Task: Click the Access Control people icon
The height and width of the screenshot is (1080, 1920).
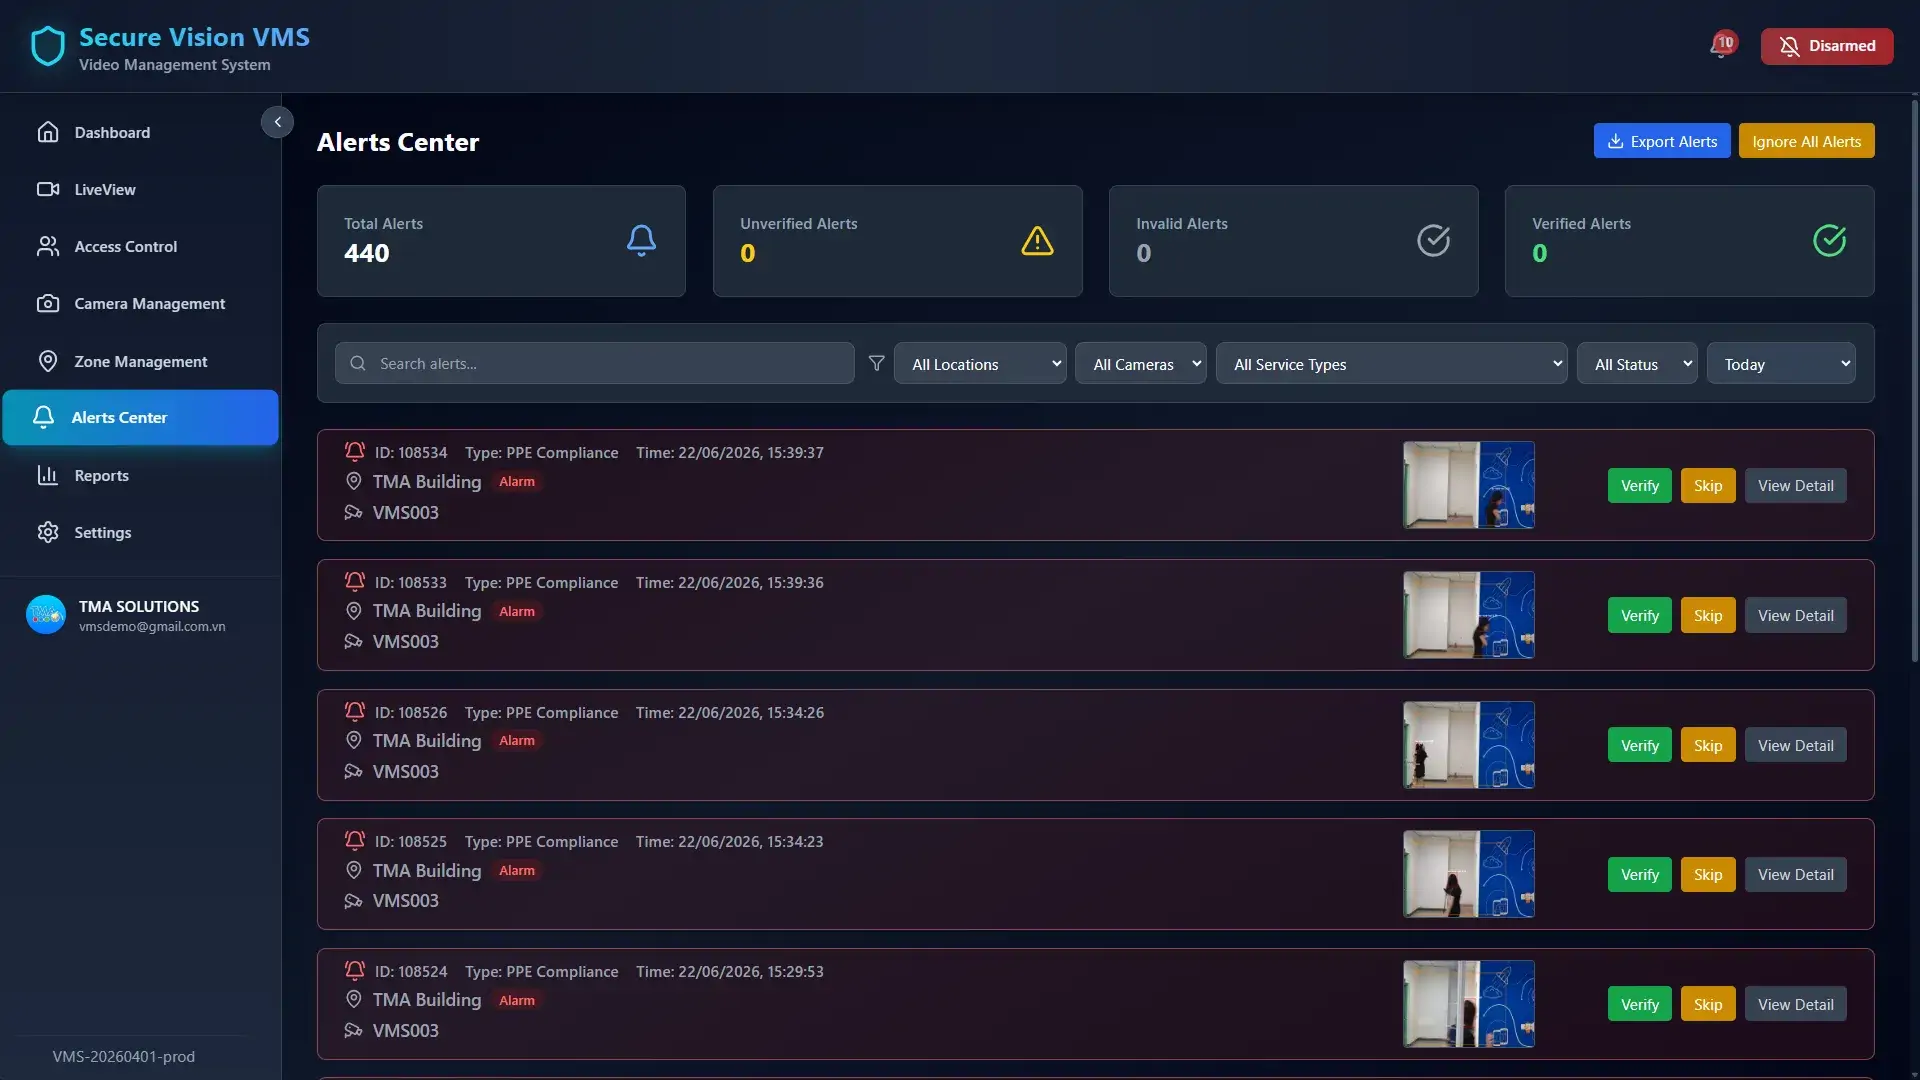Action: coord(47,246)
